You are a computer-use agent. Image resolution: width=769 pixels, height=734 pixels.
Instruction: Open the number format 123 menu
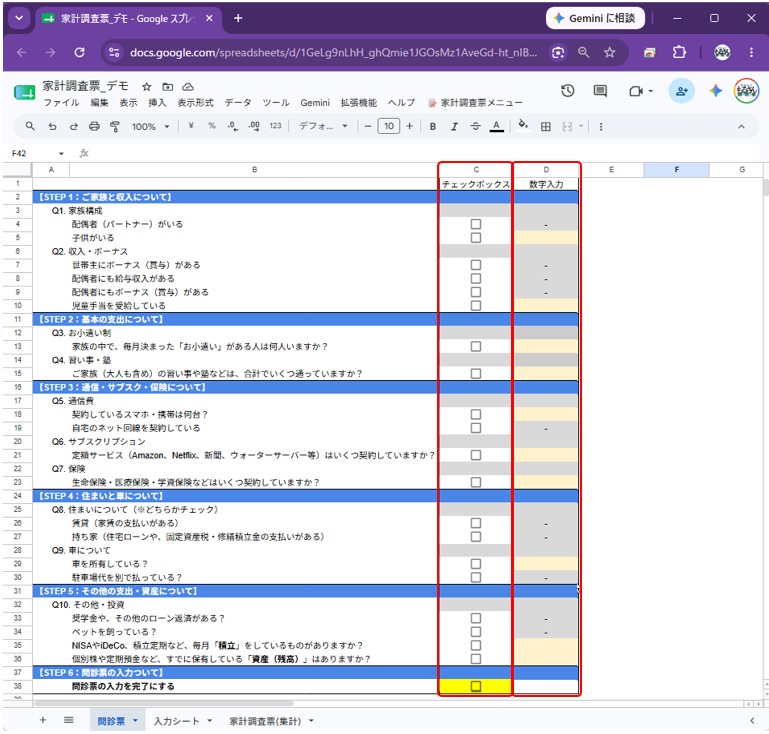(275, 126)
